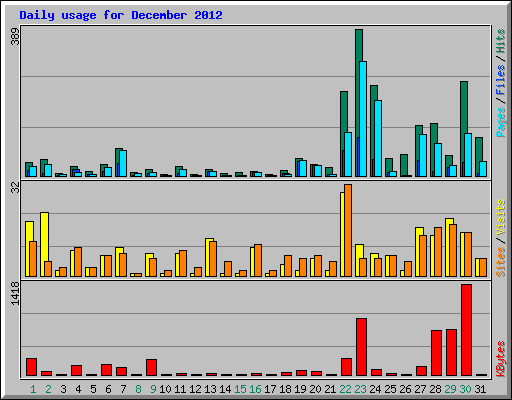Click the red KBytes bar for day 1
Image resolution: width=512 pixels, height=400 pixels.
(x=31, y=367)
